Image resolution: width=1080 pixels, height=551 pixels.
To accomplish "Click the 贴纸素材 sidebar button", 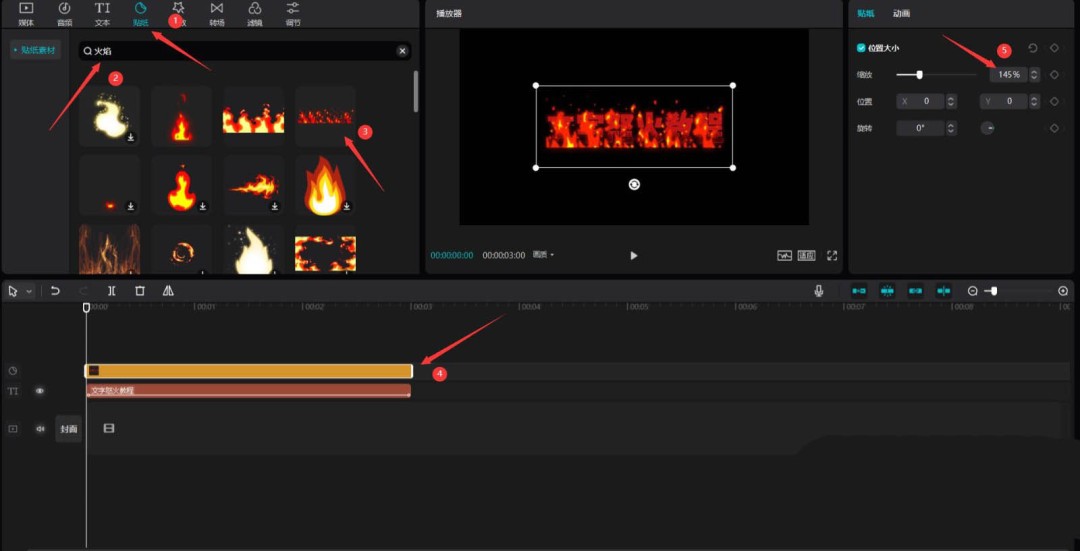I will 36,50.
